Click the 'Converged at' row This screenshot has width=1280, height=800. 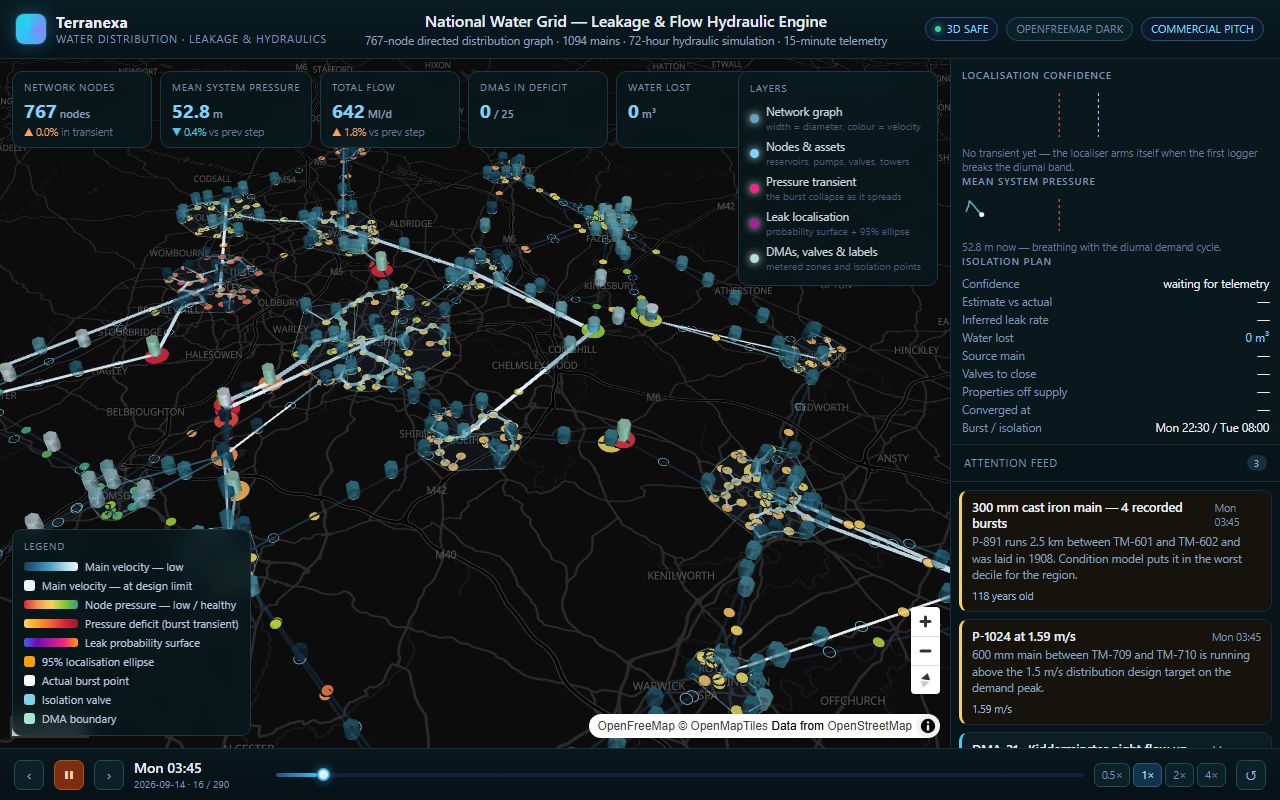(1115, 410)
